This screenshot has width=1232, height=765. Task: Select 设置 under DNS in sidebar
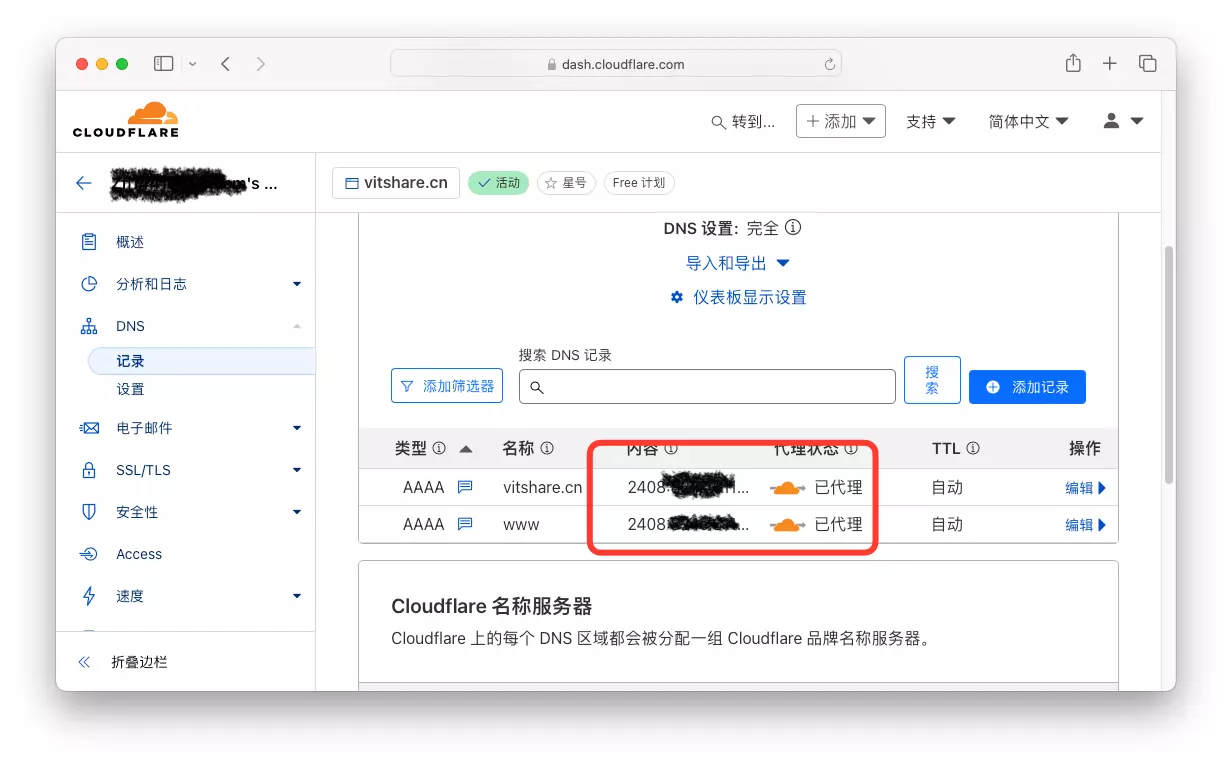(130, 389)
